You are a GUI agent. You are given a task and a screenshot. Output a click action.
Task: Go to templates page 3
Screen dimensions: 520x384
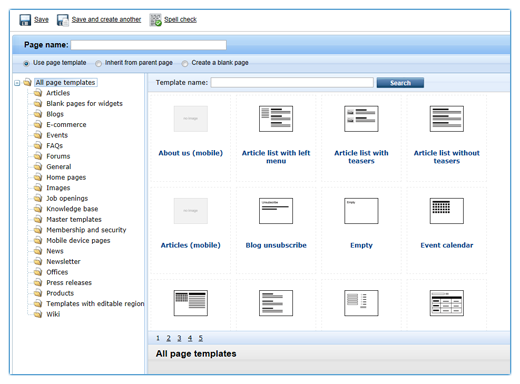click(179, 338)
